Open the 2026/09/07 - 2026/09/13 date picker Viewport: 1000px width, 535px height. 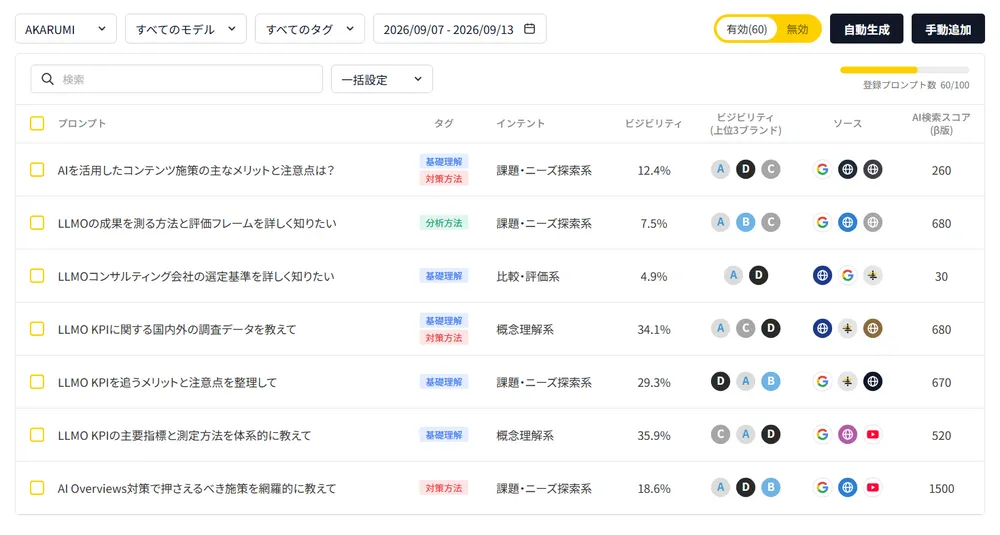pos(460,29)
